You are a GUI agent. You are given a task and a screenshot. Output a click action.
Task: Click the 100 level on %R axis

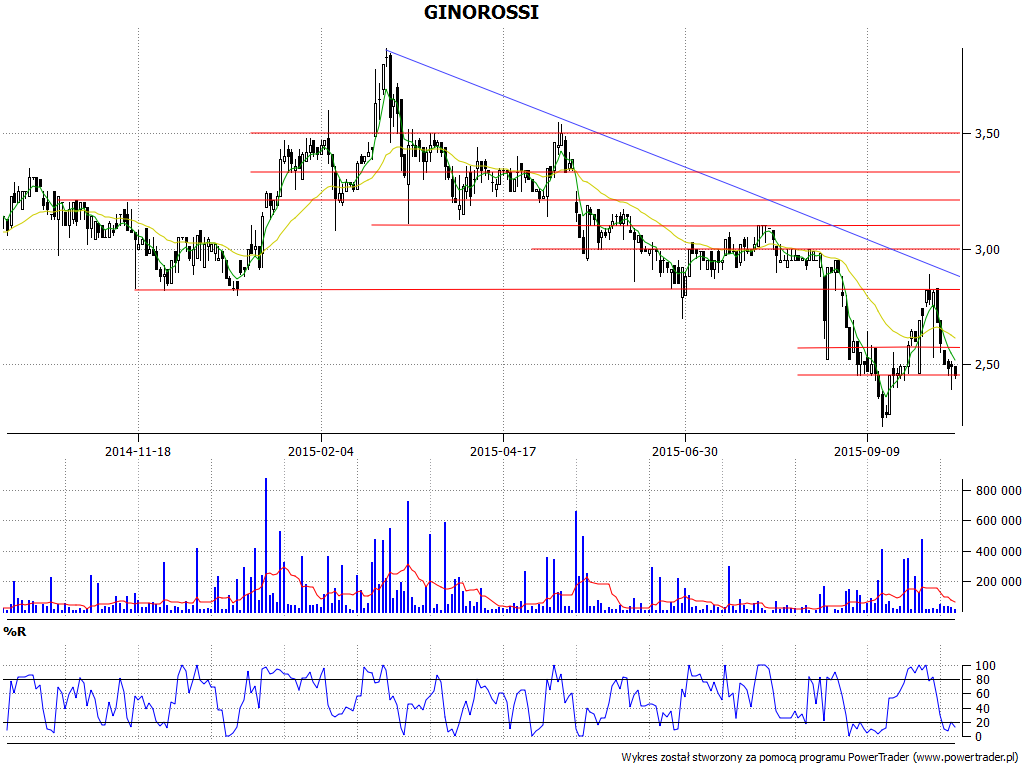(x=985, y=666)
